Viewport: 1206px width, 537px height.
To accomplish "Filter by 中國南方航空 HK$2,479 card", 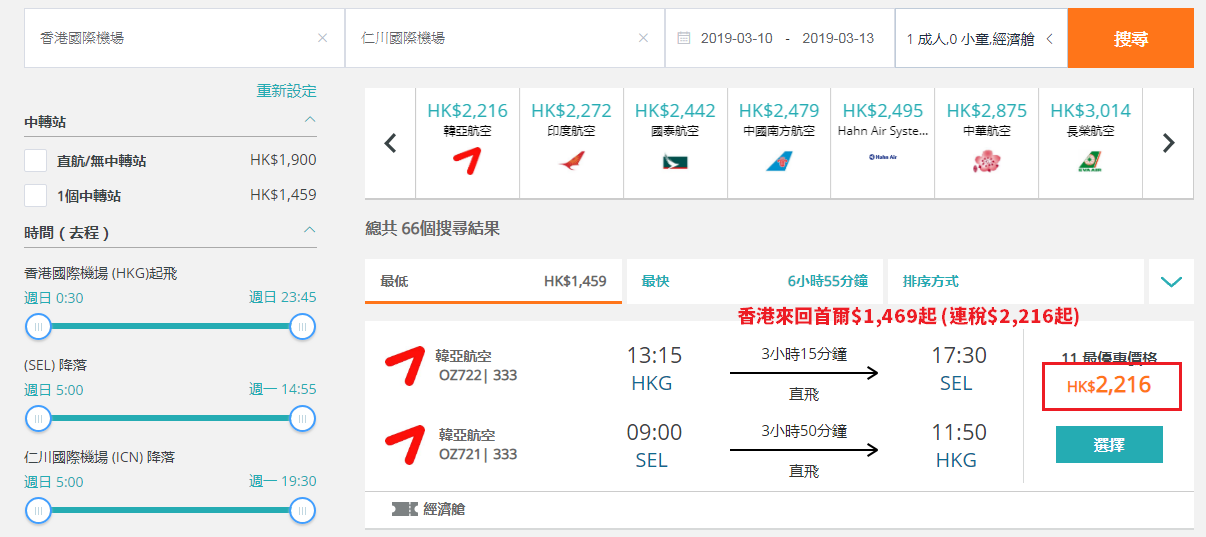I will point(779,143).
